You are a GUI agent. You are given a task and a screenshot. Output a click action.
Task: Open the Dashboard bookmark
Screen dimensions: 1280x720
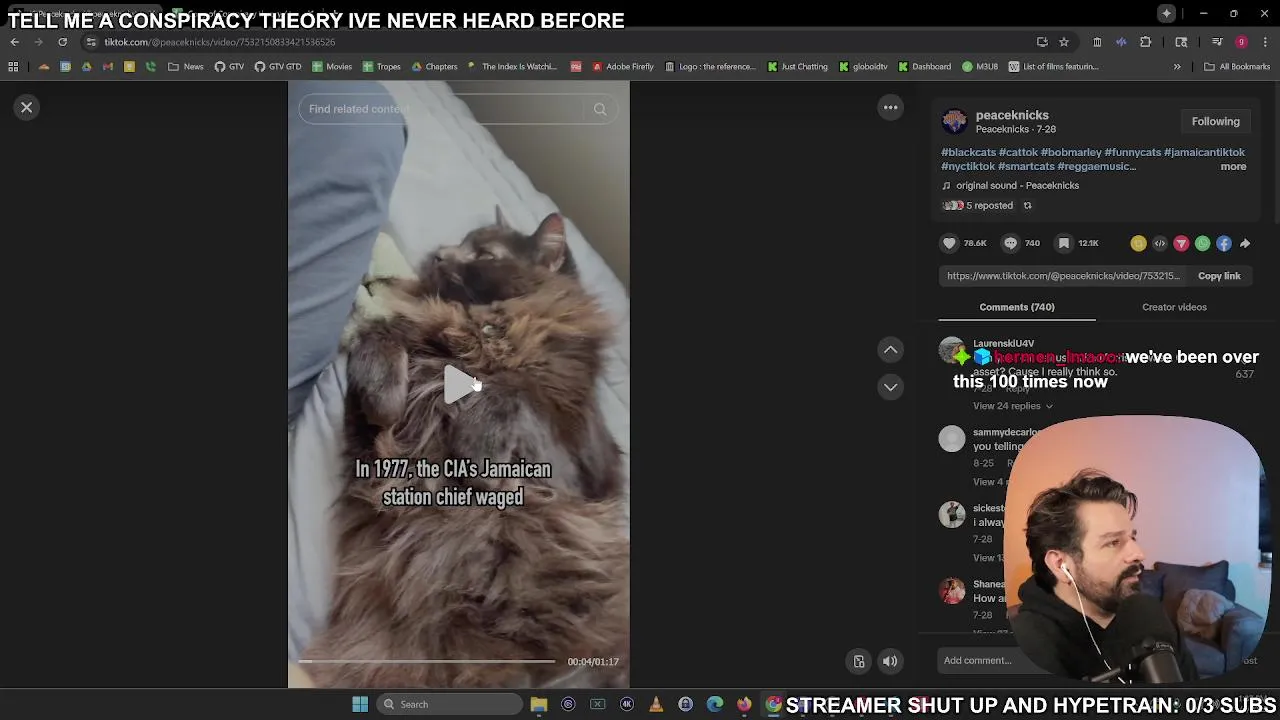924,67
